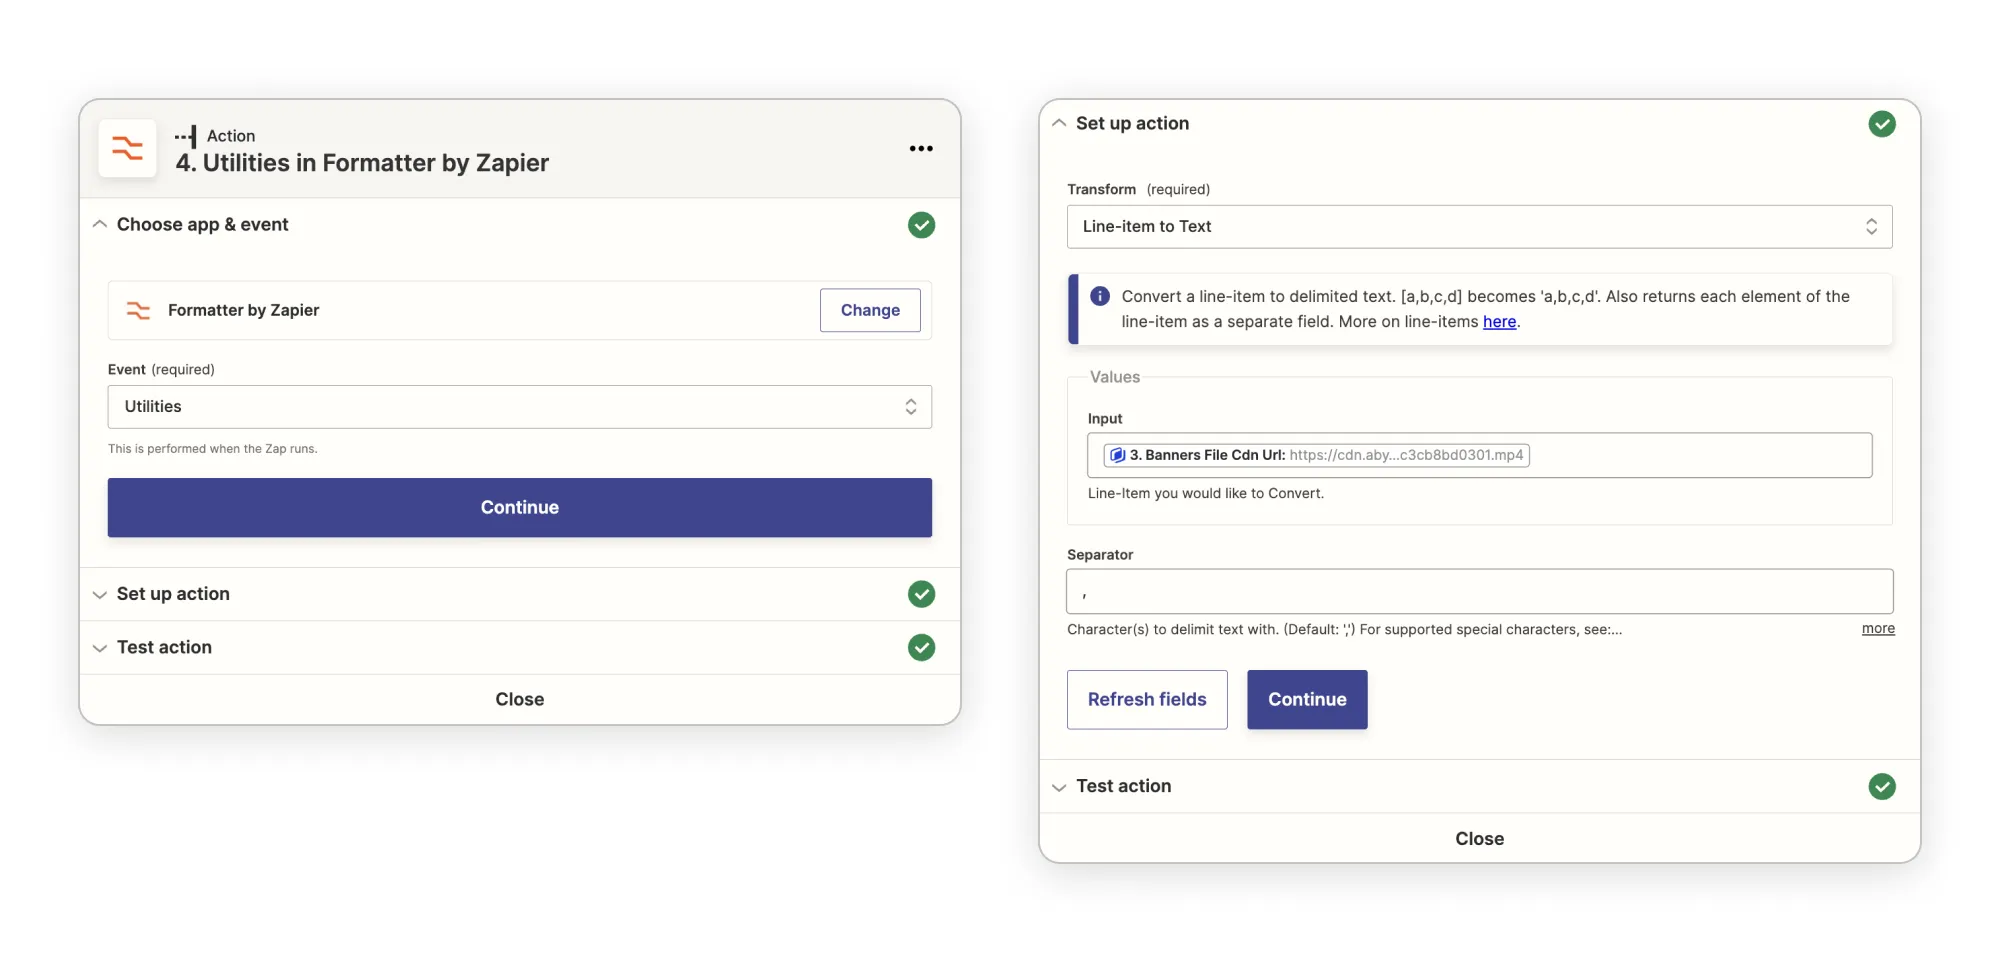Collapse the Choose app & event section
Screen dimensions: 2000x962
point(100,225)
